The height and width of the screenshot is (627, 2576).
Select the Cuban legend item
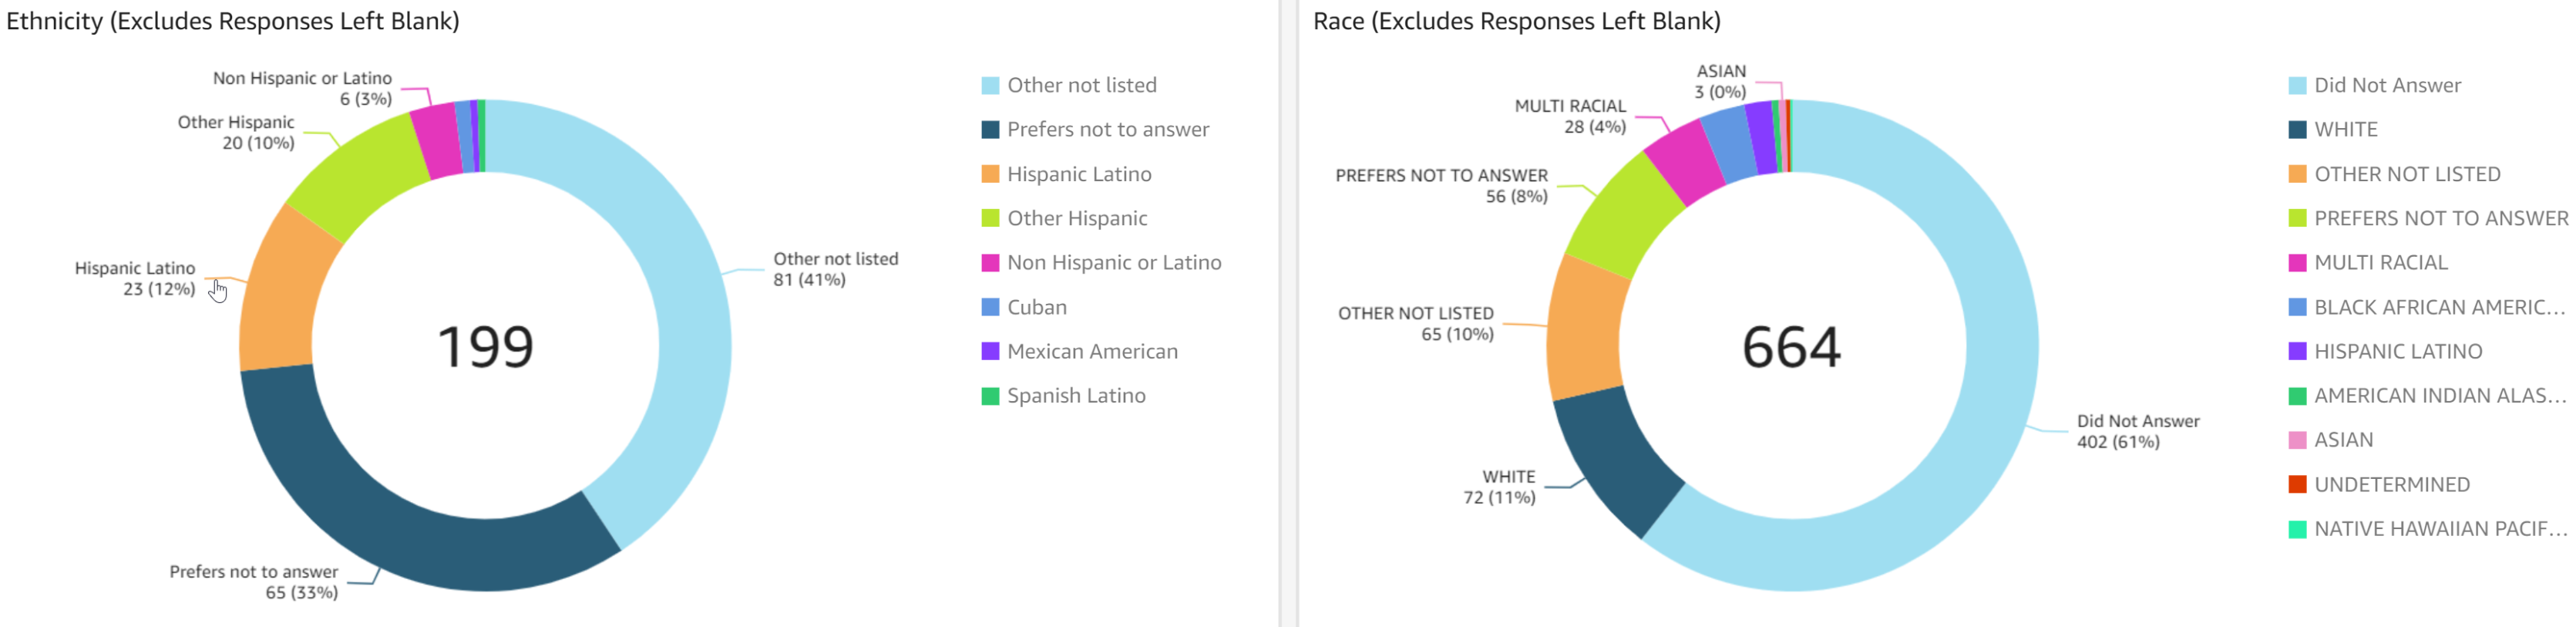[1036, 307]
